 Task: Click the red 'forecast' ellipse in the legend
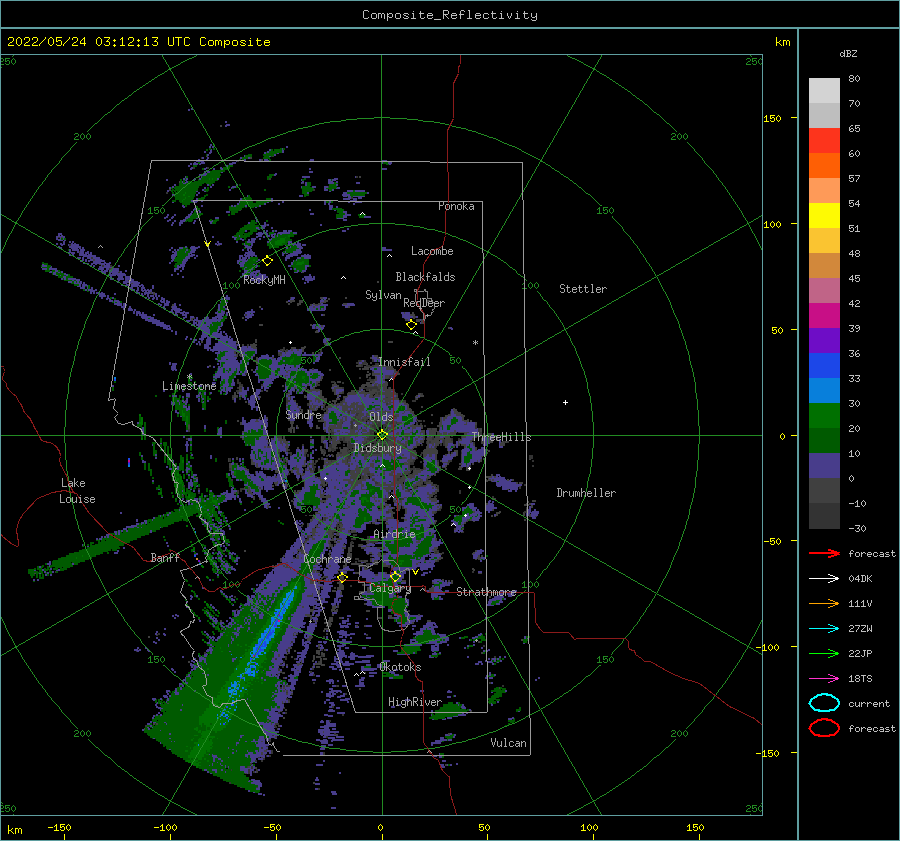coord(824,728)
